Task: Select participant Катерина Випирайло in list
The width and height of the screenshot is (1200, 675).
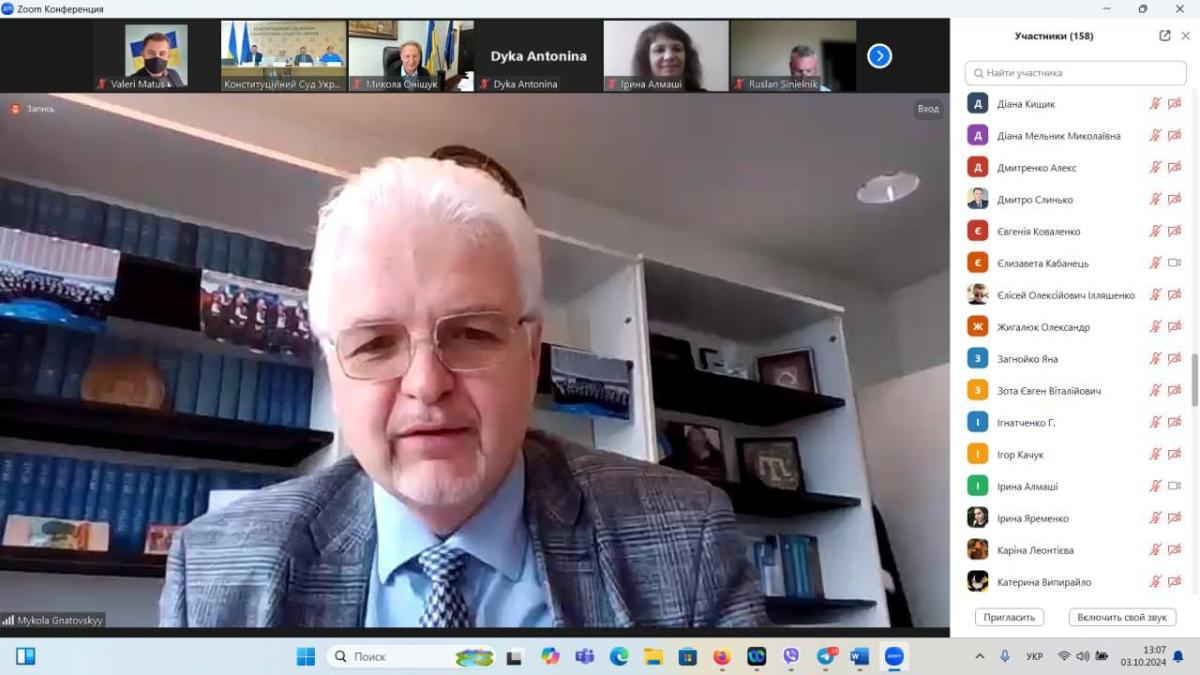Action: pyautogui.click(x=1044, y=582)
